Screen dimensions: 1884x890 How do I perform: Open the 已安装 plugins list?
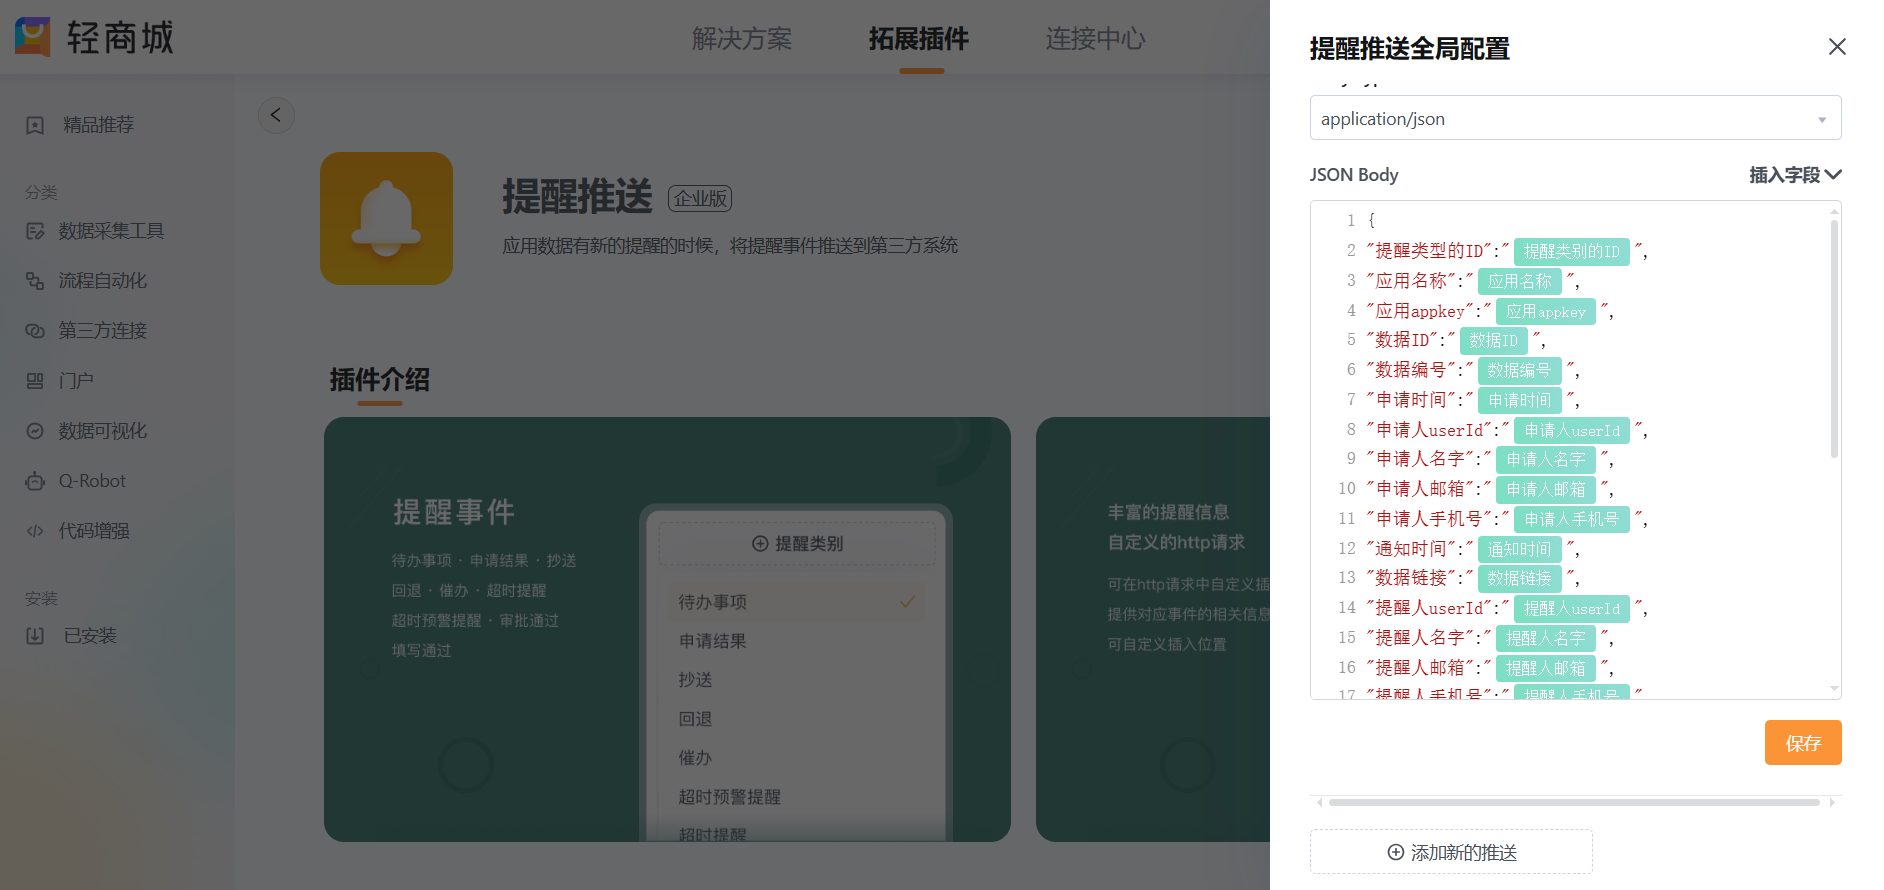pyautogui.click(x=90, y=636)
